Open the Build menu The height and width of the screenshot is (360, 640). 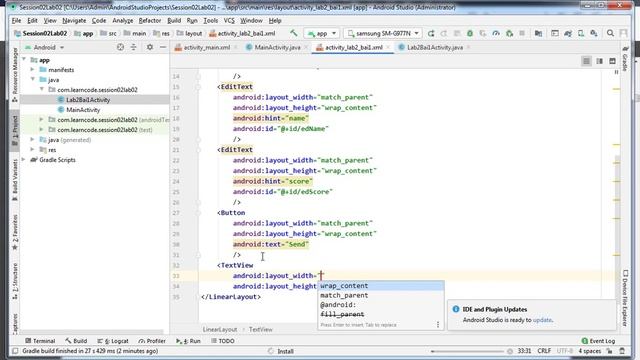pos(174,20)
